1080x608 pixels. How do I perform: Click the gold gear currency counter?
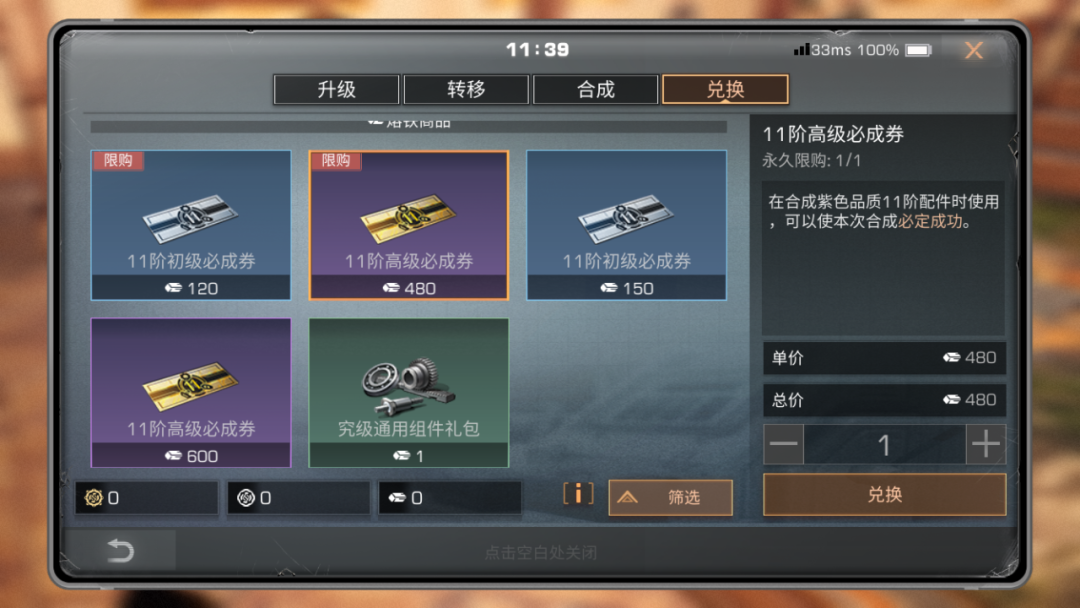[147, 498]
